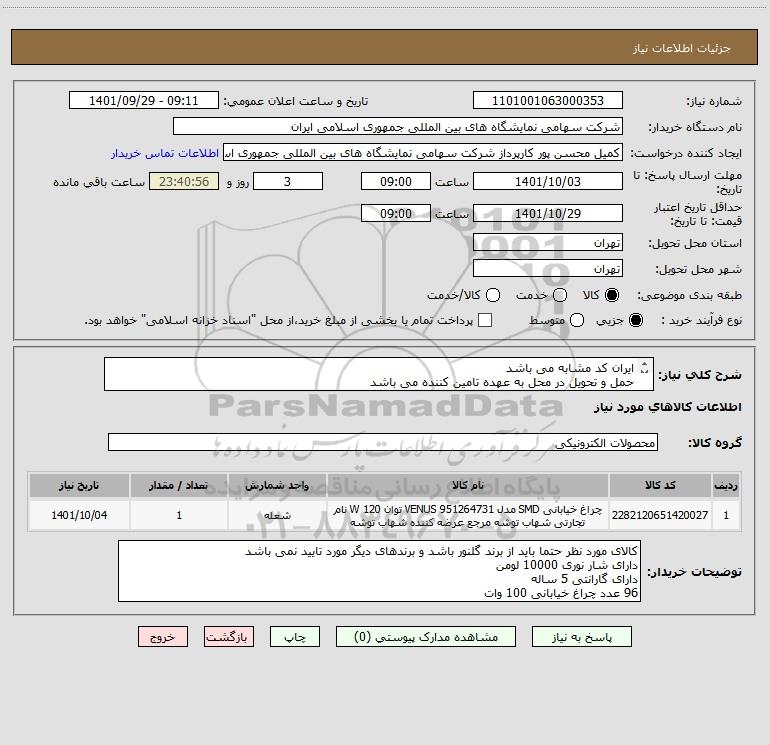Click the remaining time 23:40:56 field
This screenshot has height=745, width=770.
point(184,181)
